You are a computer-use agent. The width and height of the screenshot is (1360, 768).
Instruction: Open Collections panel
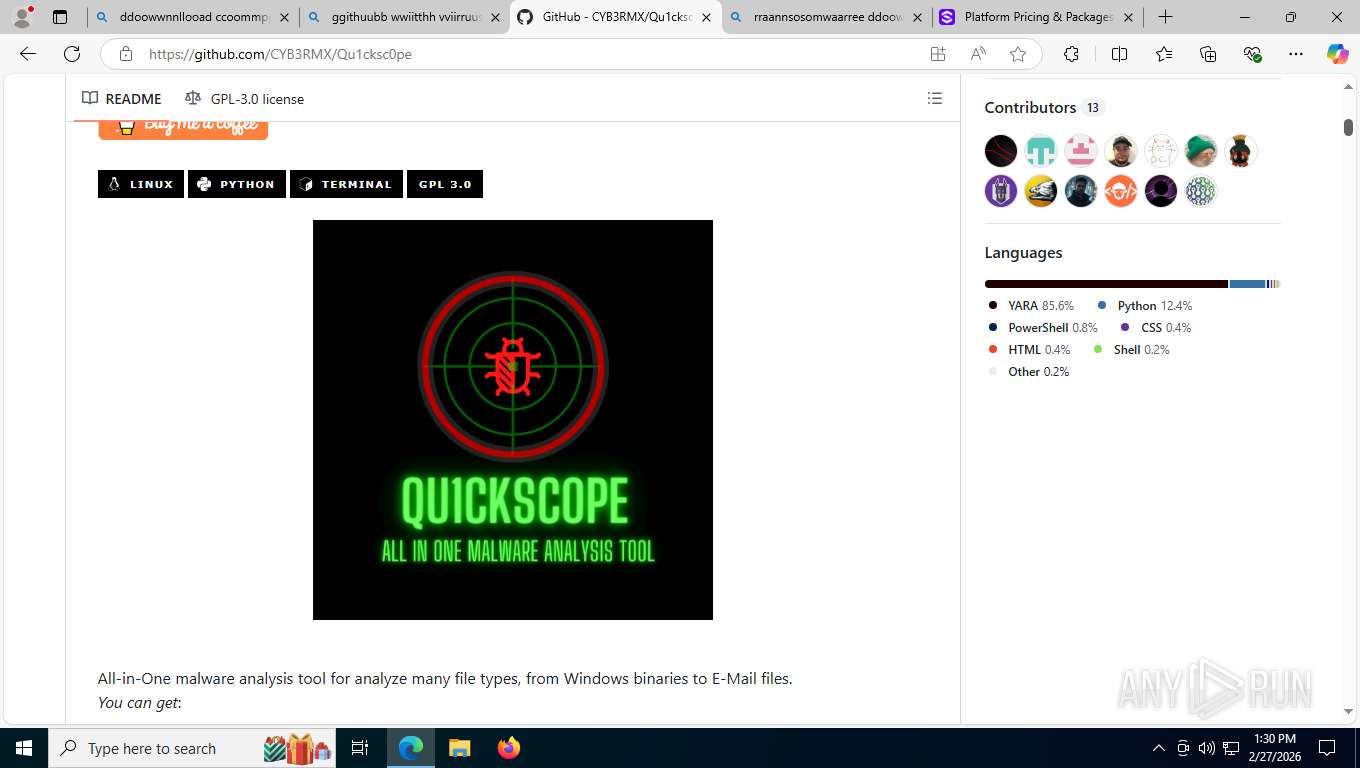pyautogui.click(x=1208, y=54)
